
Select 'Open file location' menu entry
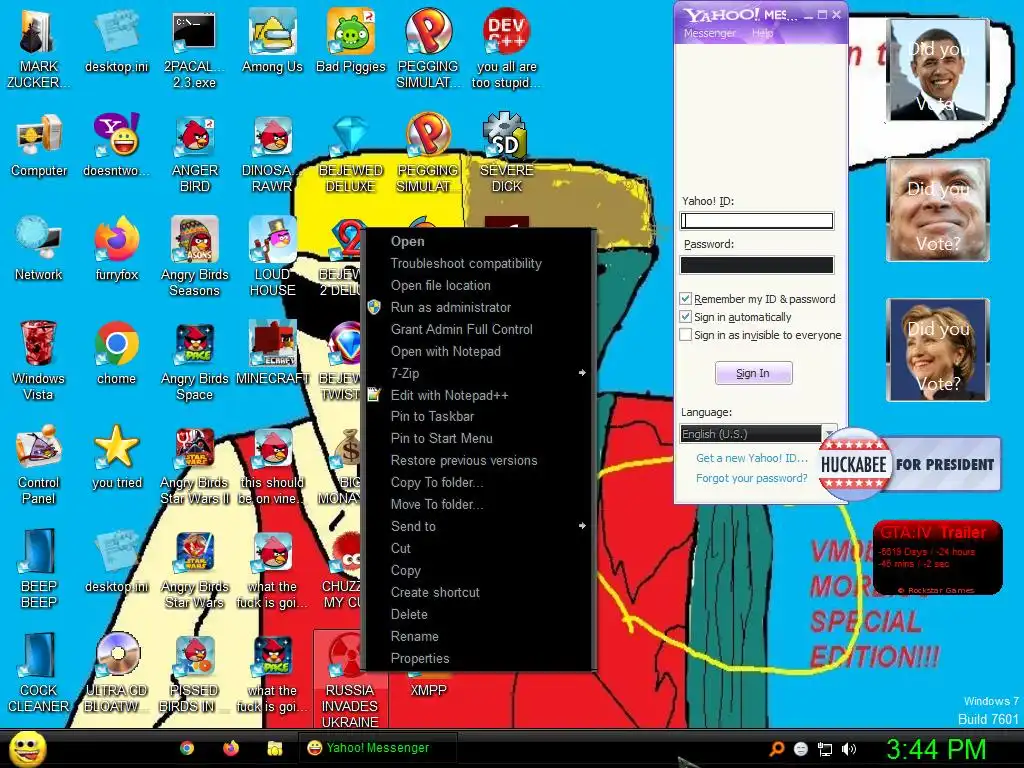coord(479,285)
